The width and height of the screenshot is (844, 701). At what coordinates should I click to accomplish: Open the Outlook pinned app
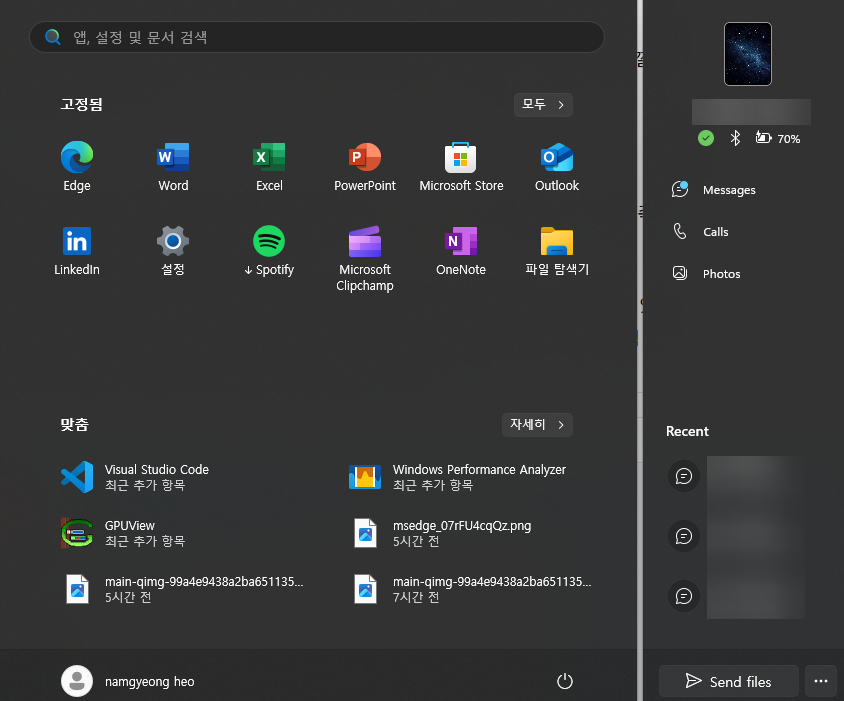(557, 166)
